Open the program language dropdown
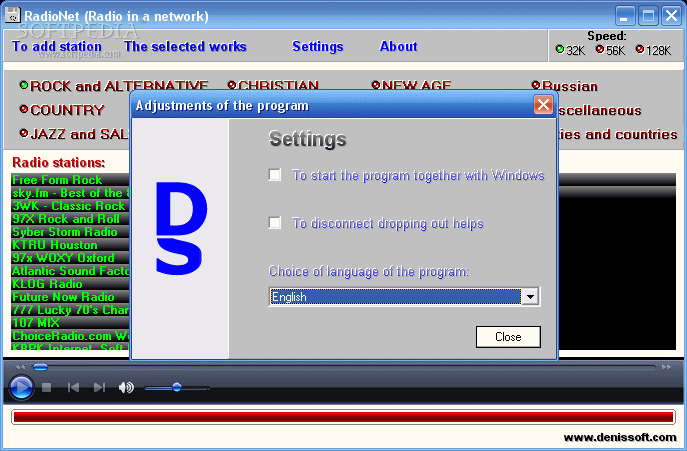687x451 pixels. click(x=530, y=297)
